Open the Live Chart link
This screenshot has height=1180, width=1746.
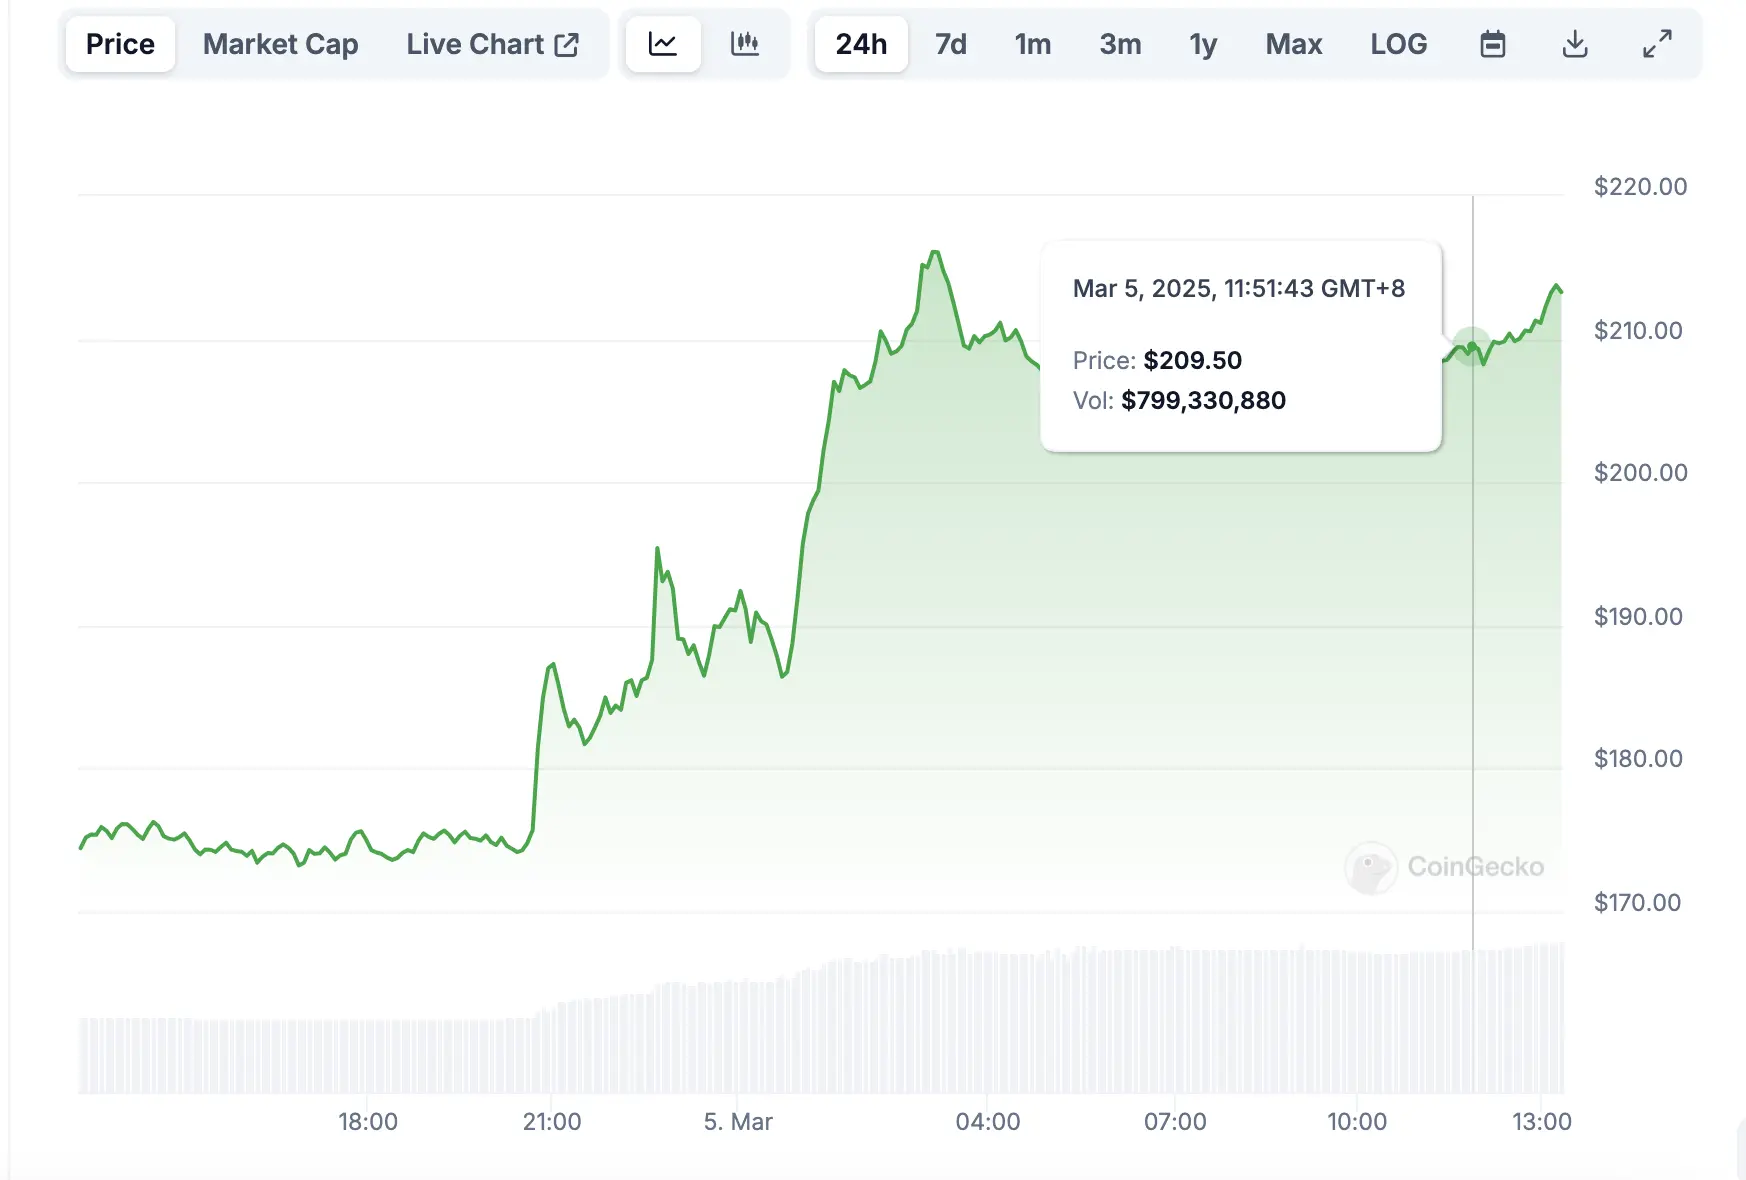pyautogui.click(x=475, y=44)
